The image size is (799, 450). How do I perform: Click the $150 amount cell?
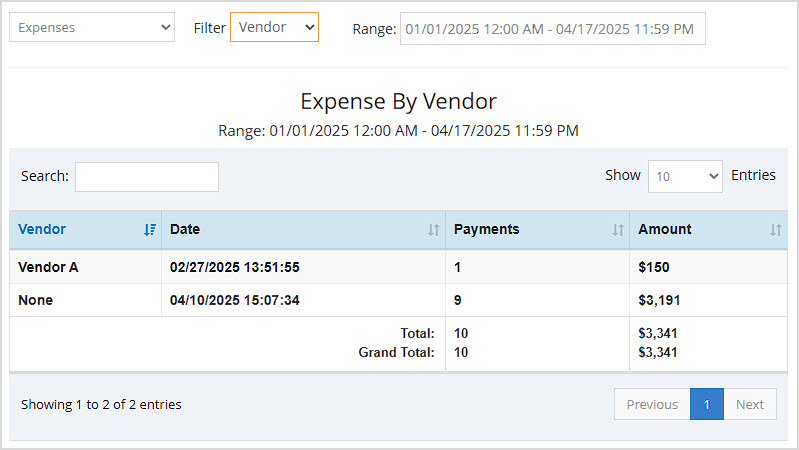pos(708,267)
